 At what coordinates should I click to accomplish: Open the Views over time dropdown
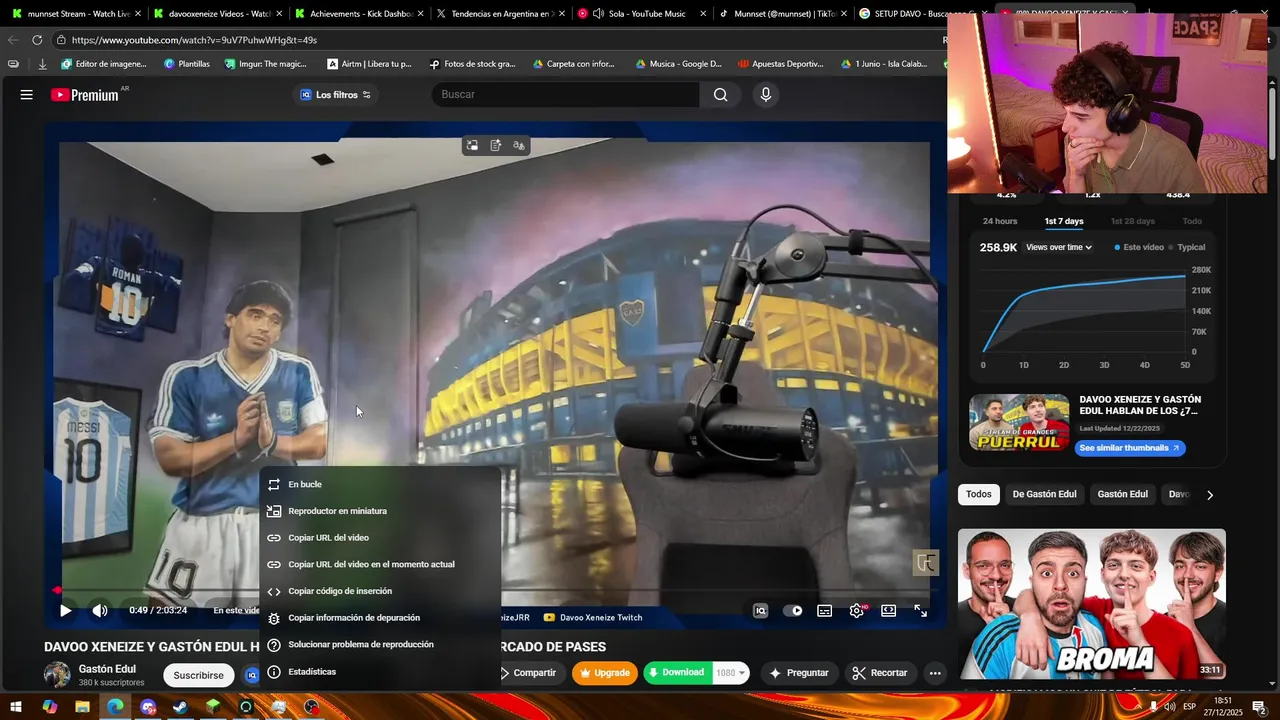point(1059,247)
